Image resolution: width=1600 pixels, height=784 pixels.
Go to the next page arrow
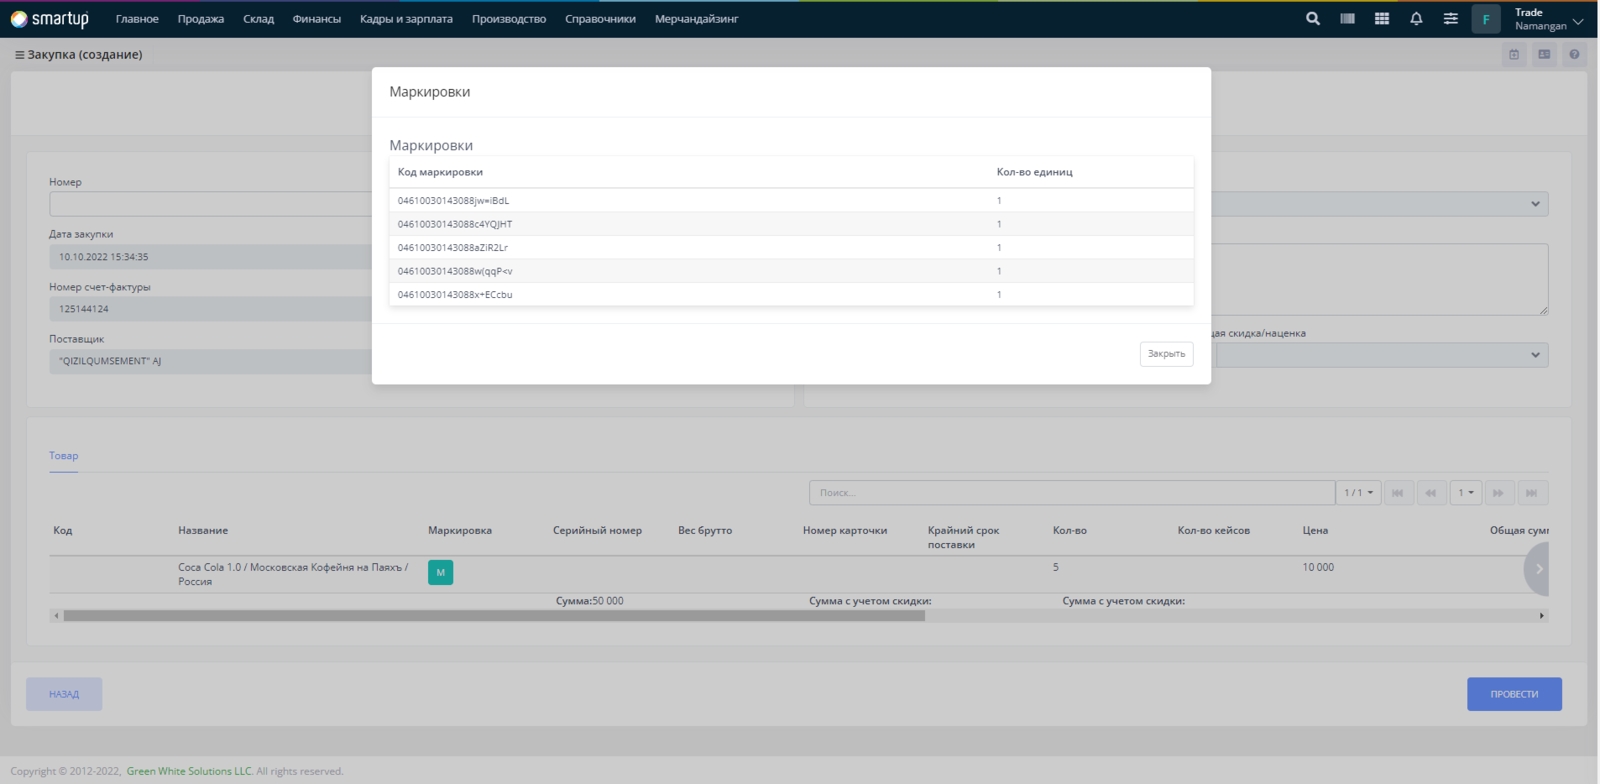1498,493
